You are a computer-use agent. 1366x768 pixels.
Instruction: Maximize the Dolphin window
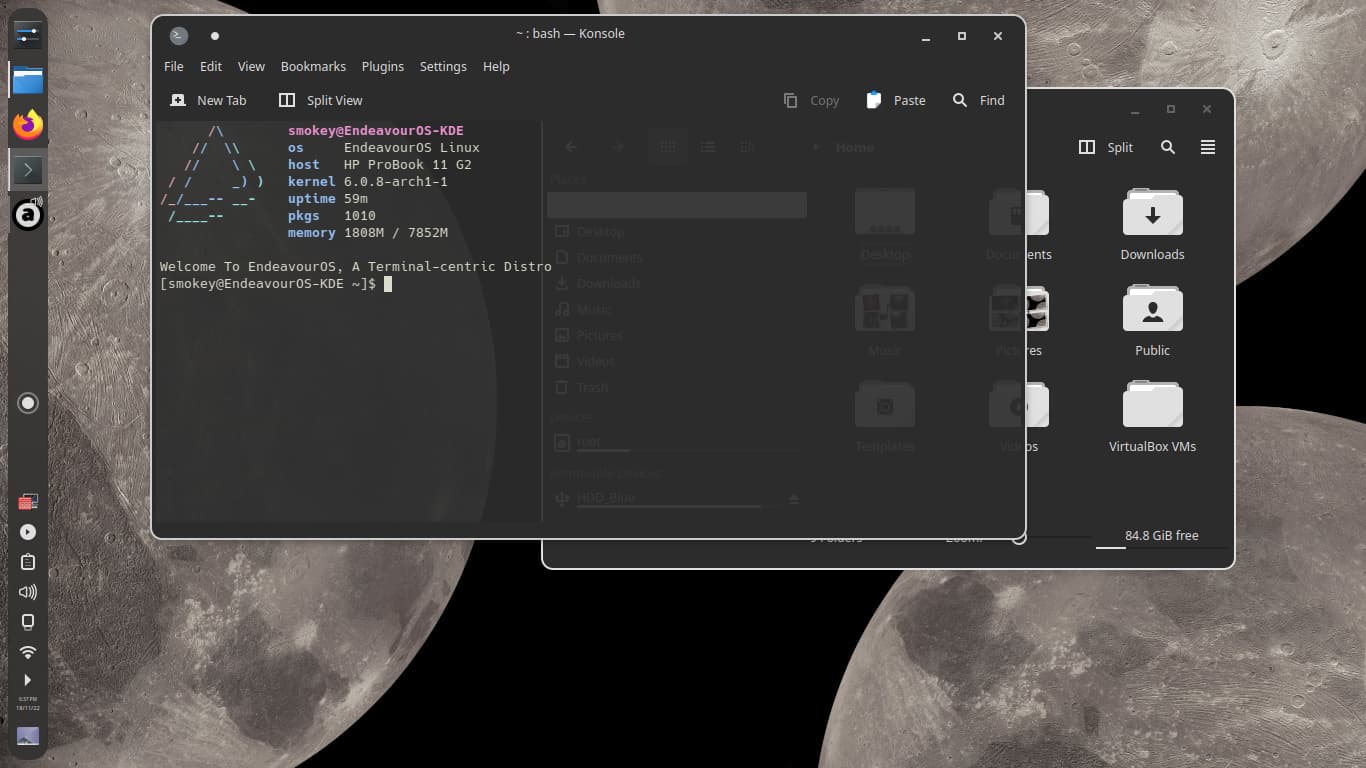point(1171,109)
